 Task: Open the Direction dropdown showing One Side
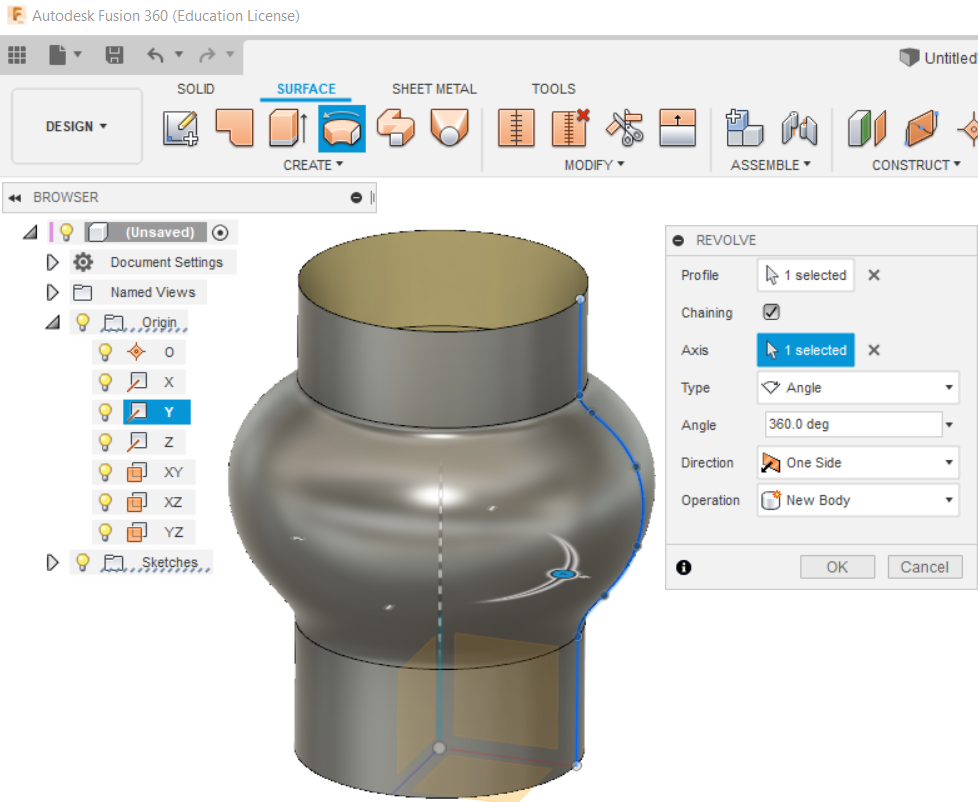tap(857, 462)
